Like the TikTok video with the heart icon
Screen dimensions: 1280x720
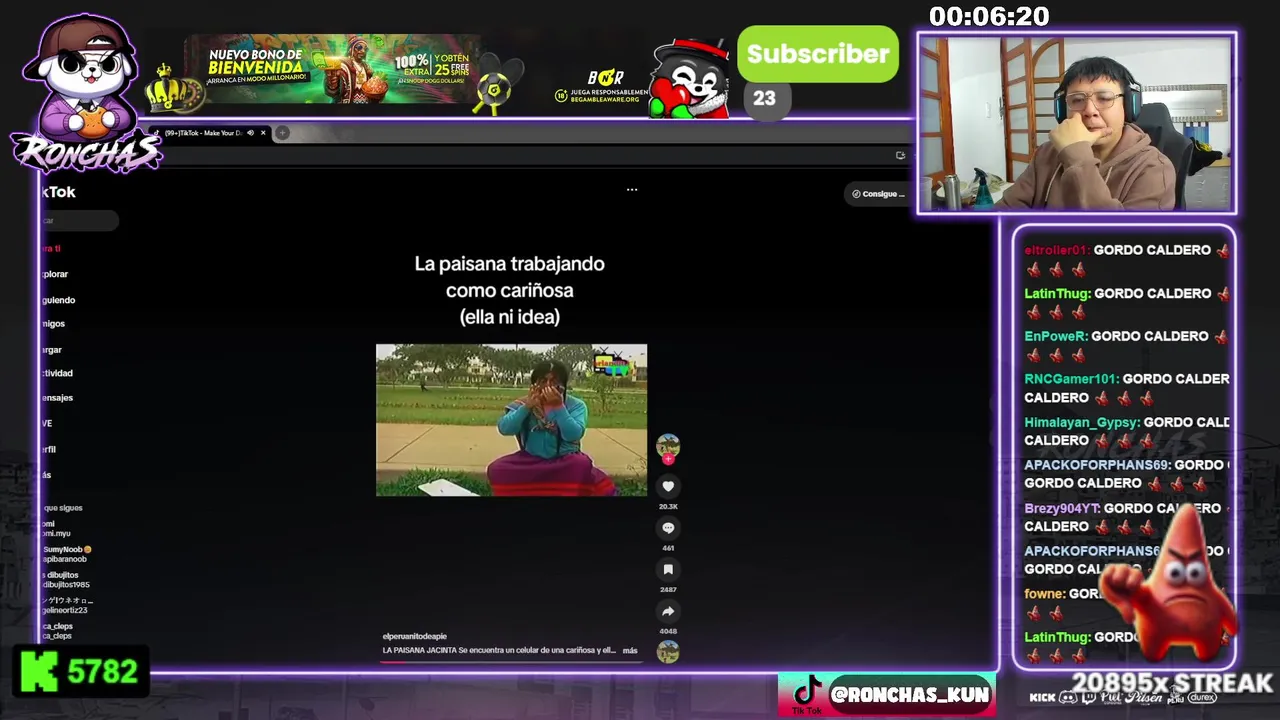(668, 486)
